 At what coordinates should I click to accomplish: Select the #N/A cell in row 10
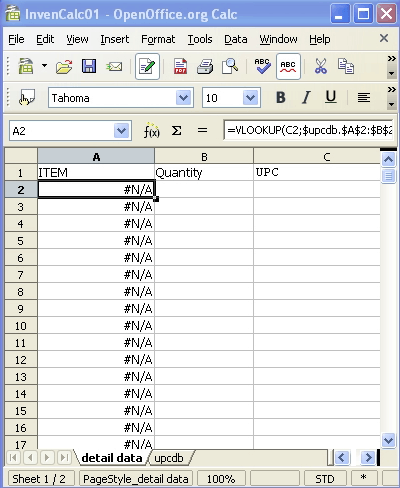[x=96, y=326]
